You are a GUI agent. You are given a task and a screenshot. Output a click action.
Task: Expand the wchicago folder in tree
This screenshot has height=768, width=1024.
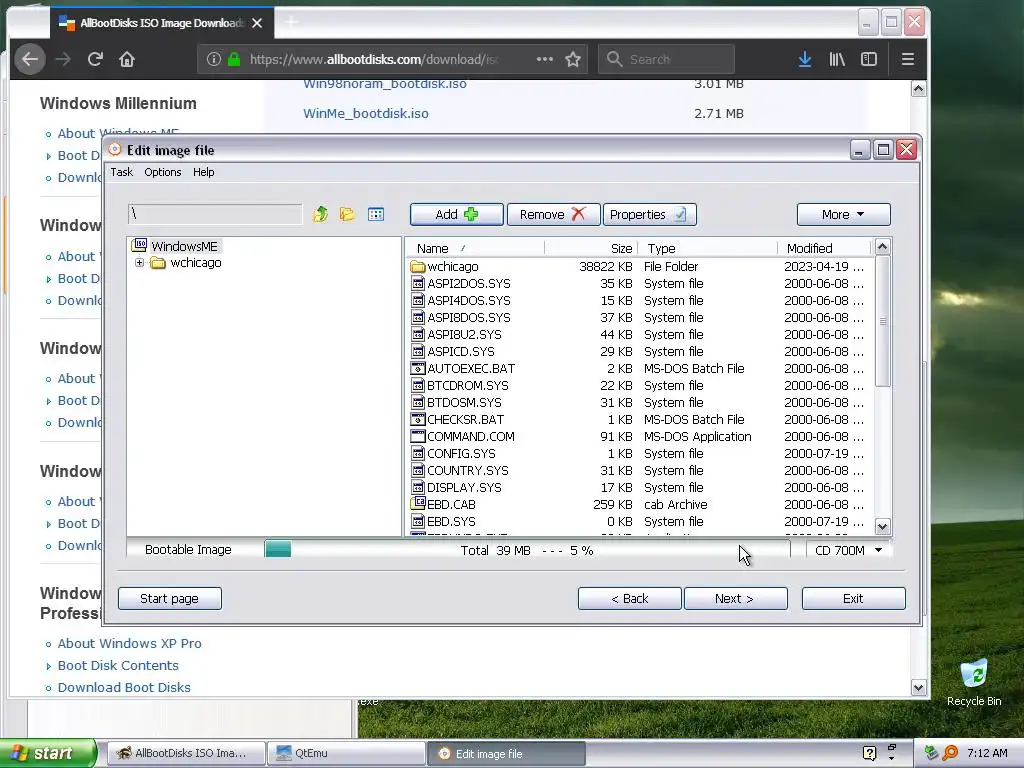(139, 263)
